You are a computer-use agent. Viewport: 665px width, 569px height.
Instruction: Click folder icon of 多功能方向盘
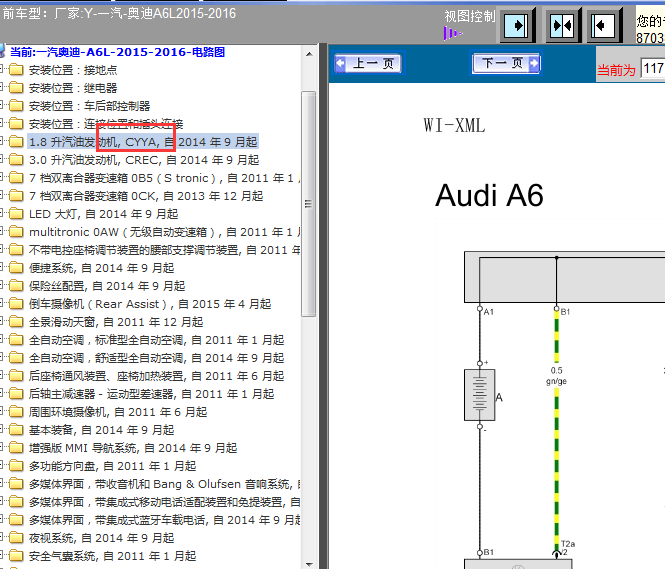[x=16, y=466]
